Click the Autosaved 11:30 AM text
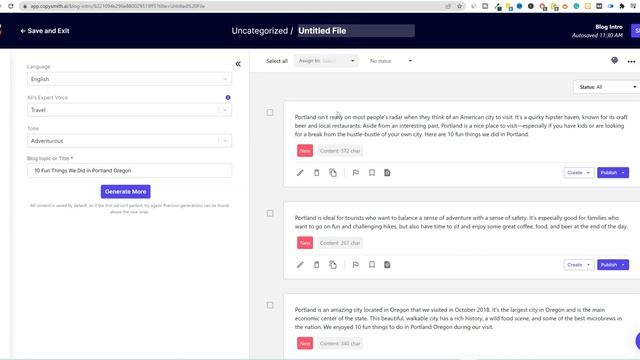The image size is (640, 360). [x=597, y=36]
